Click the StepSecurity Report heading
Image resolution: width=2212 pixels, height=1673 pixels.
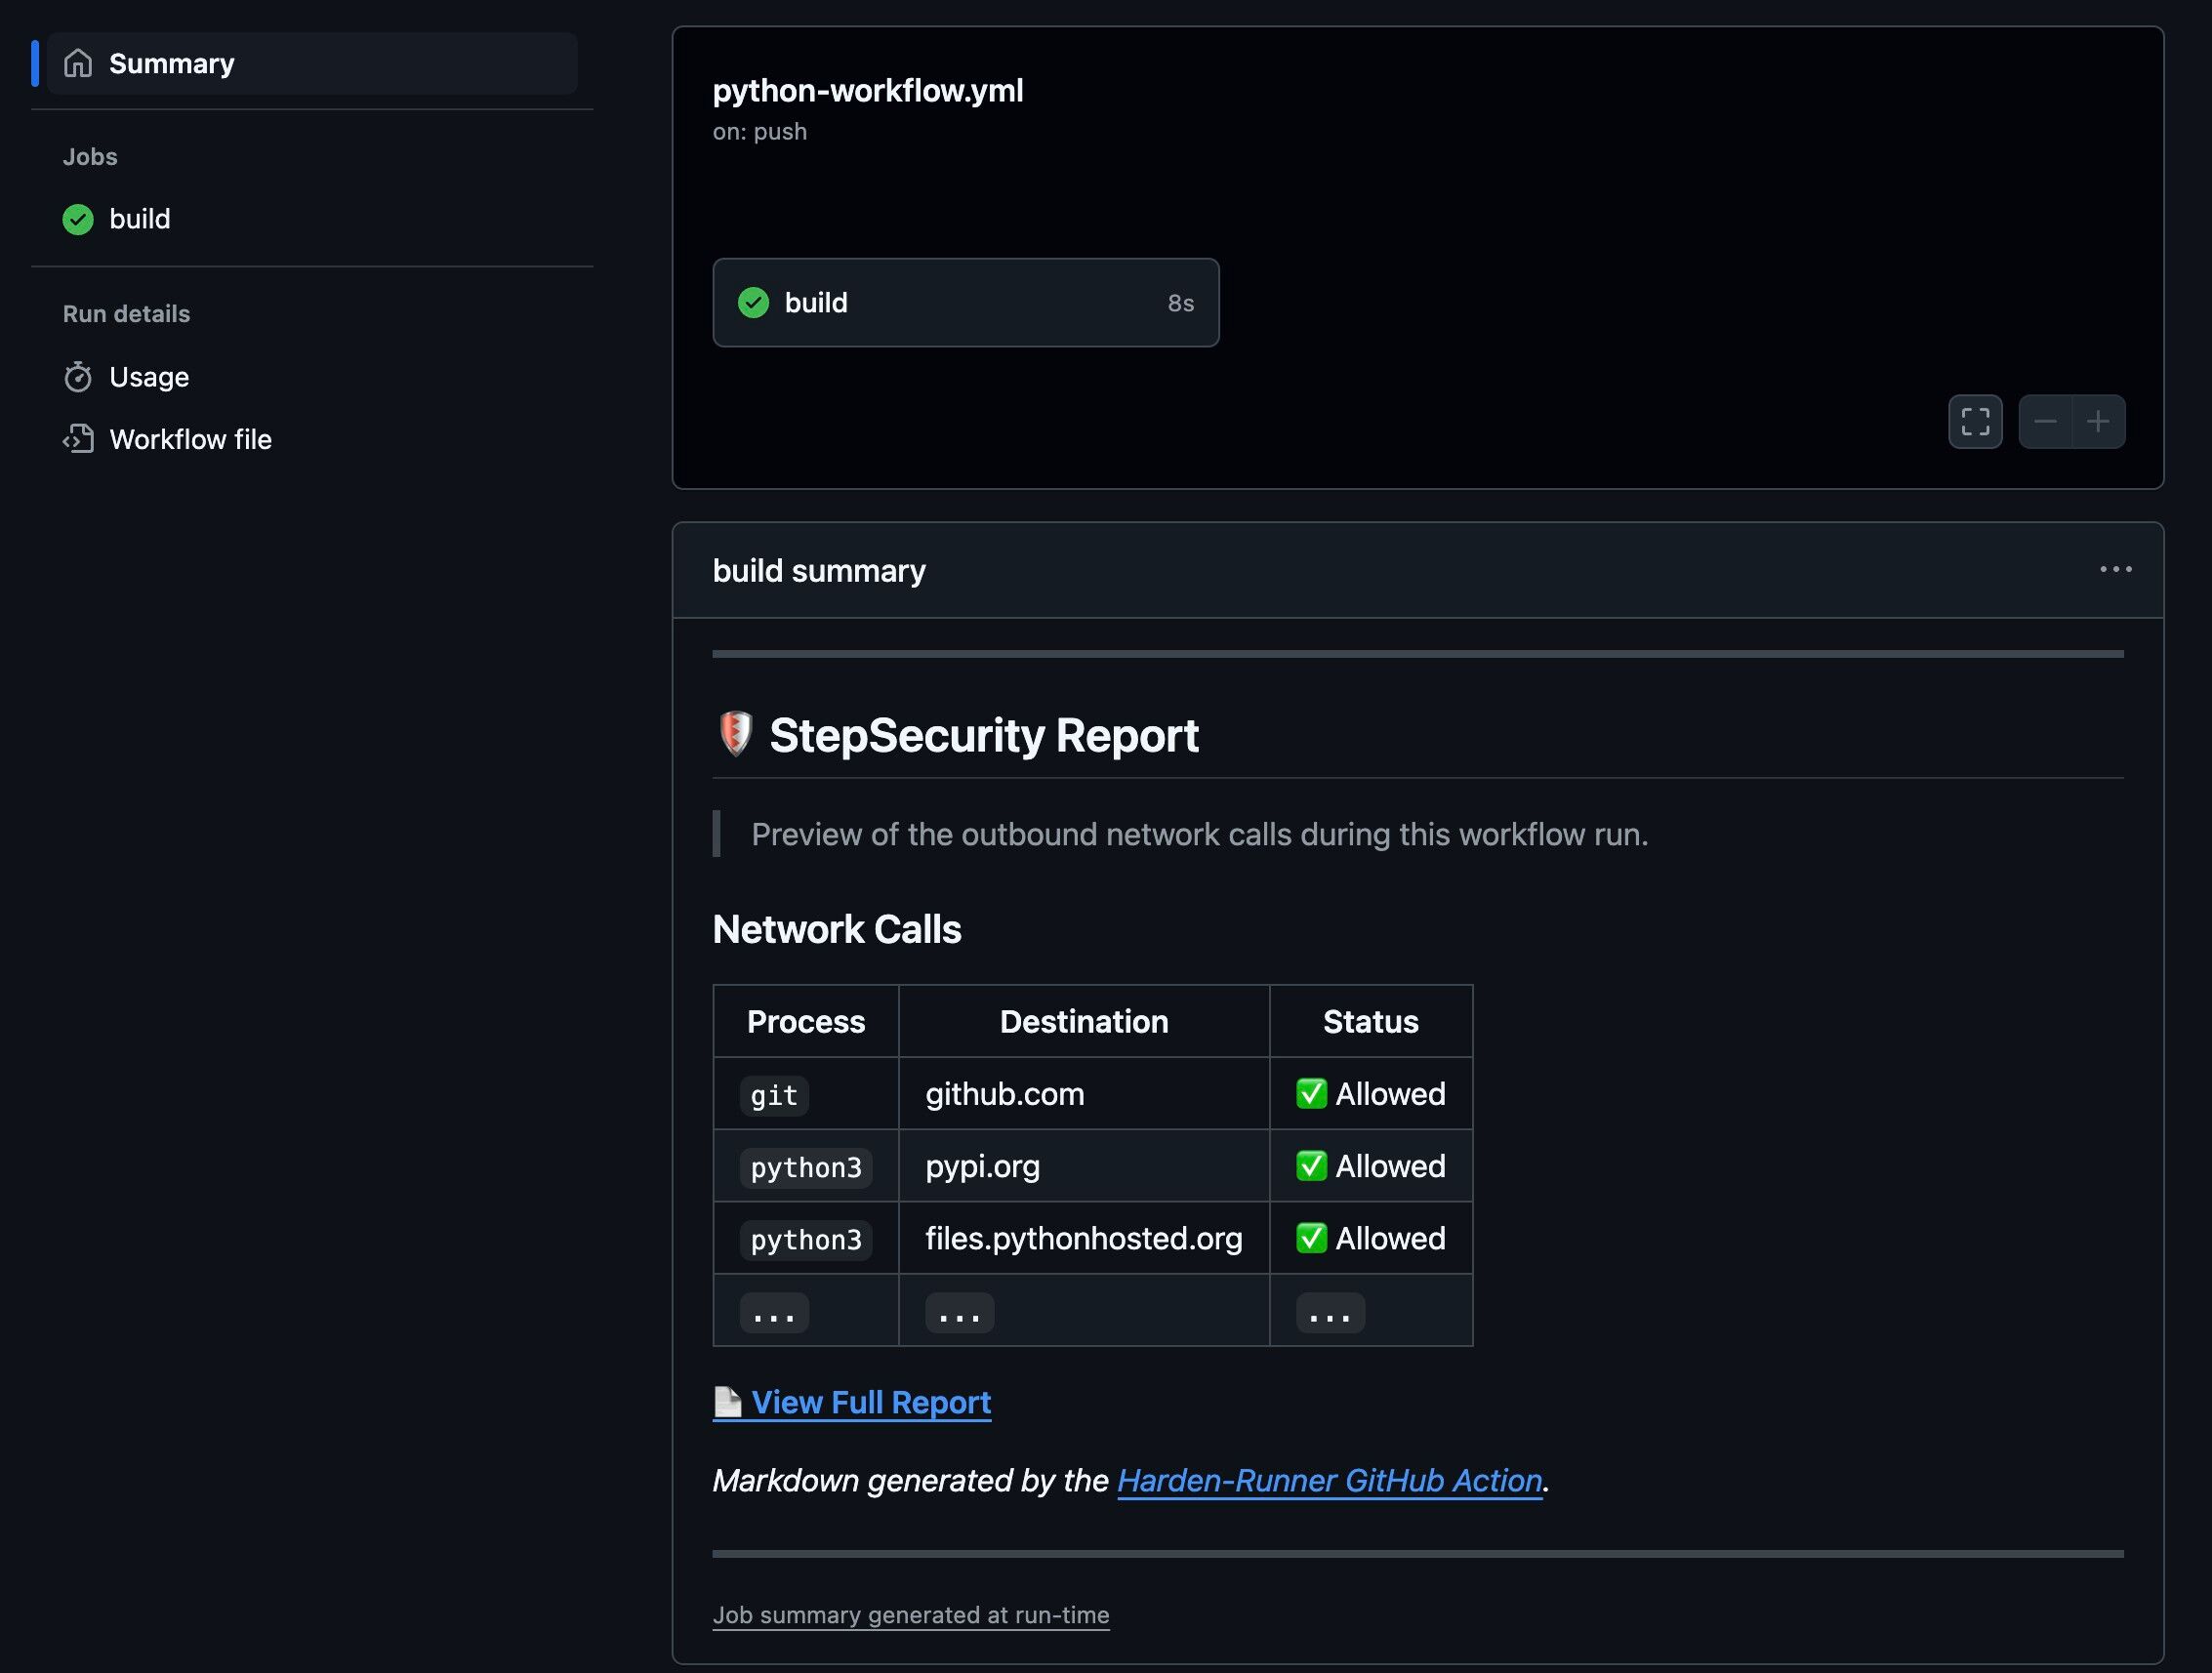tap(983, 735)
